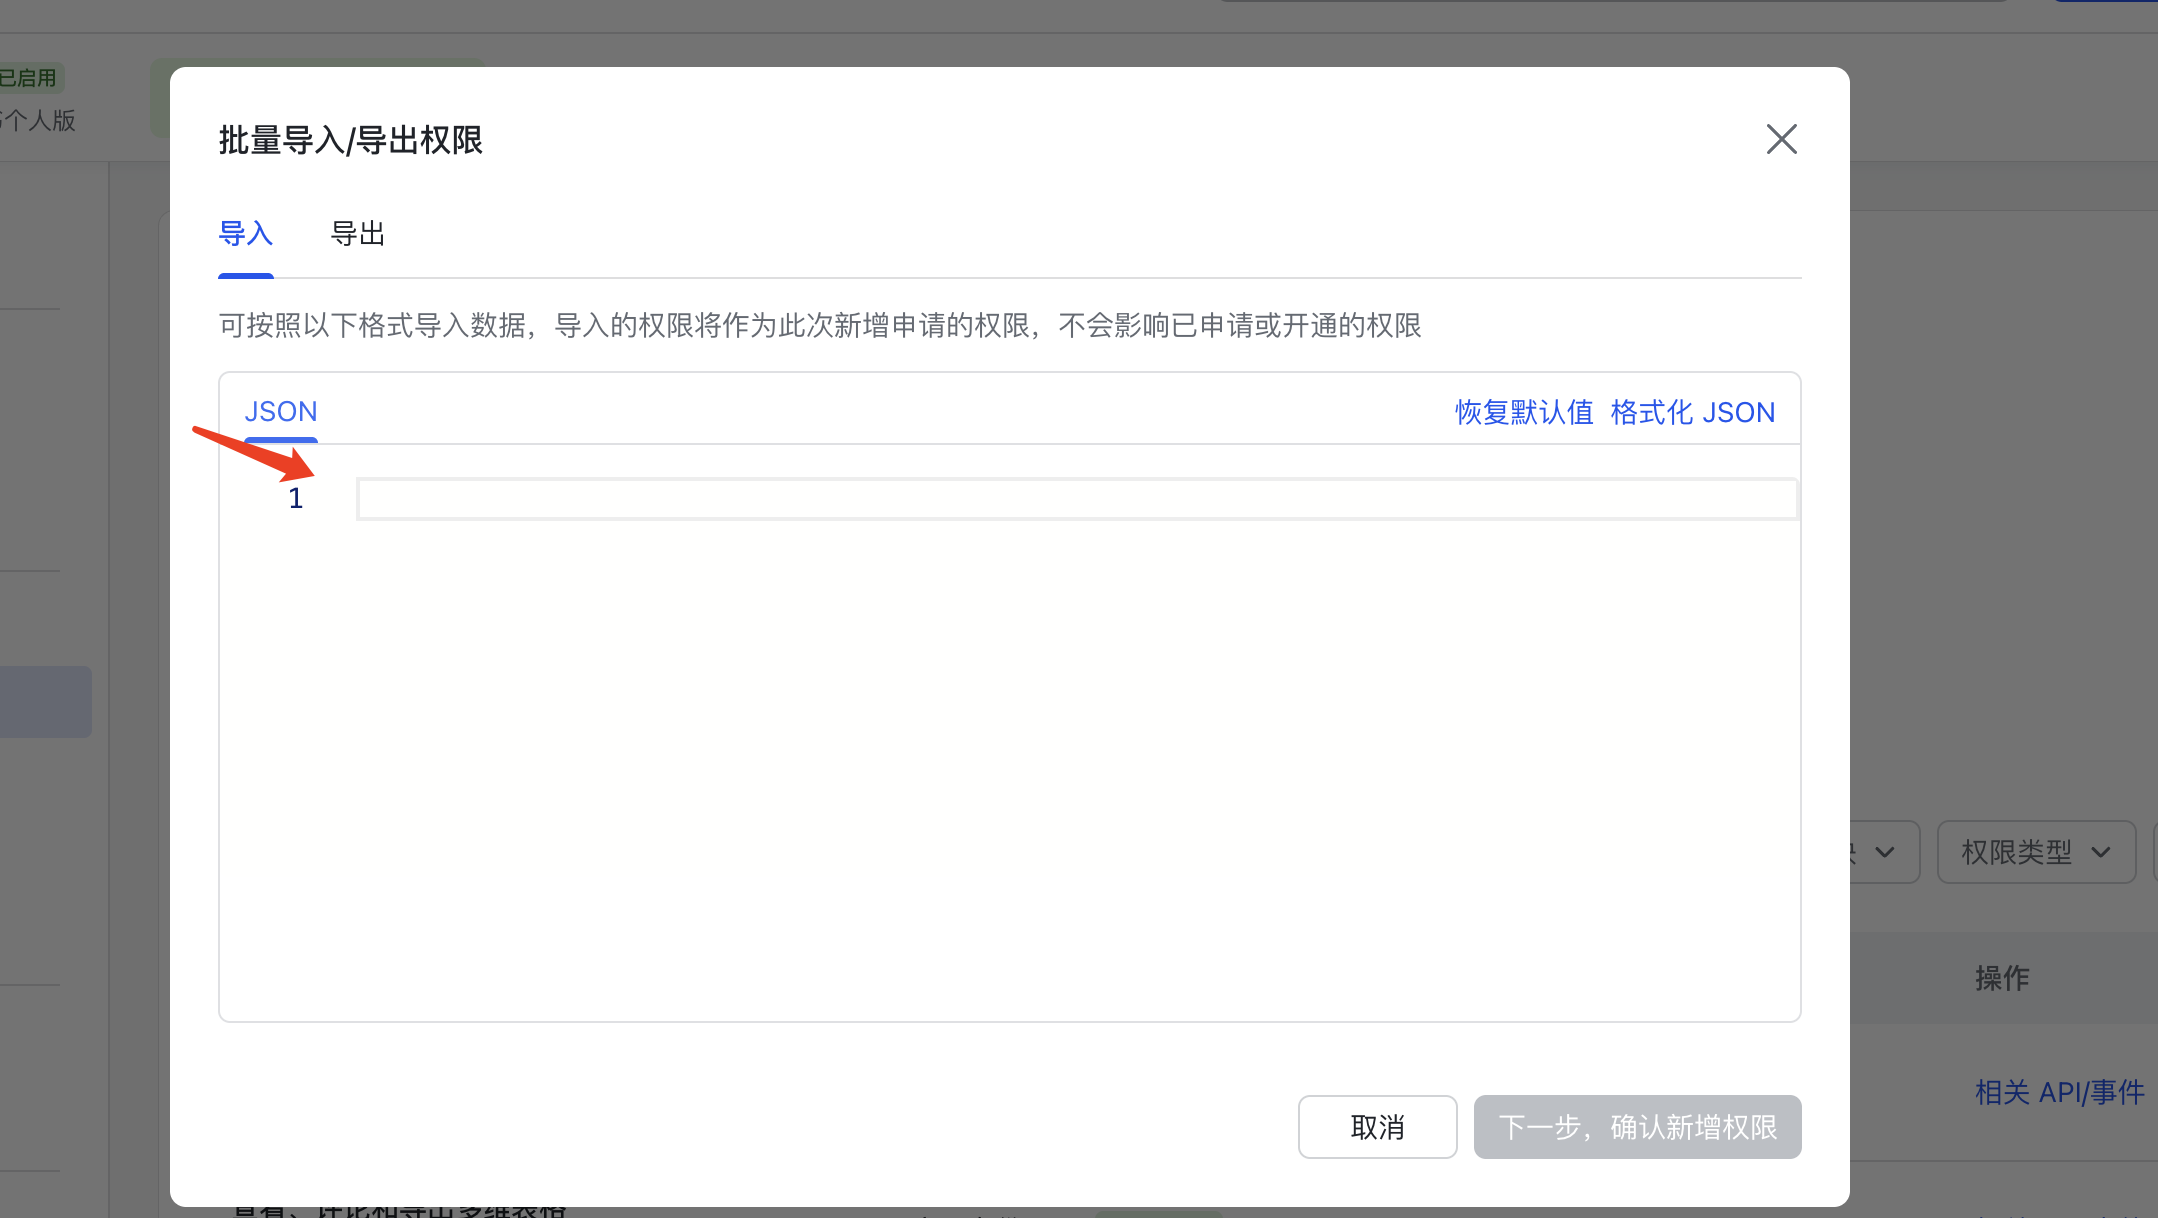This screenshot has height=1218, width=2158.
Task: Click the JSON tab in editor
Action: (x=280, y=412)
